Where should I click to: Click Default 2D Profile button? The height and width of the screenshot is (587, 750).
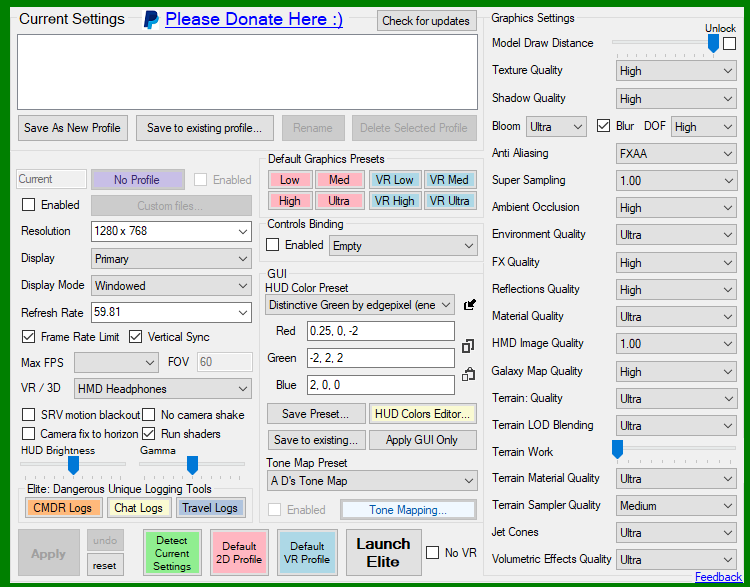pos(239,553)
